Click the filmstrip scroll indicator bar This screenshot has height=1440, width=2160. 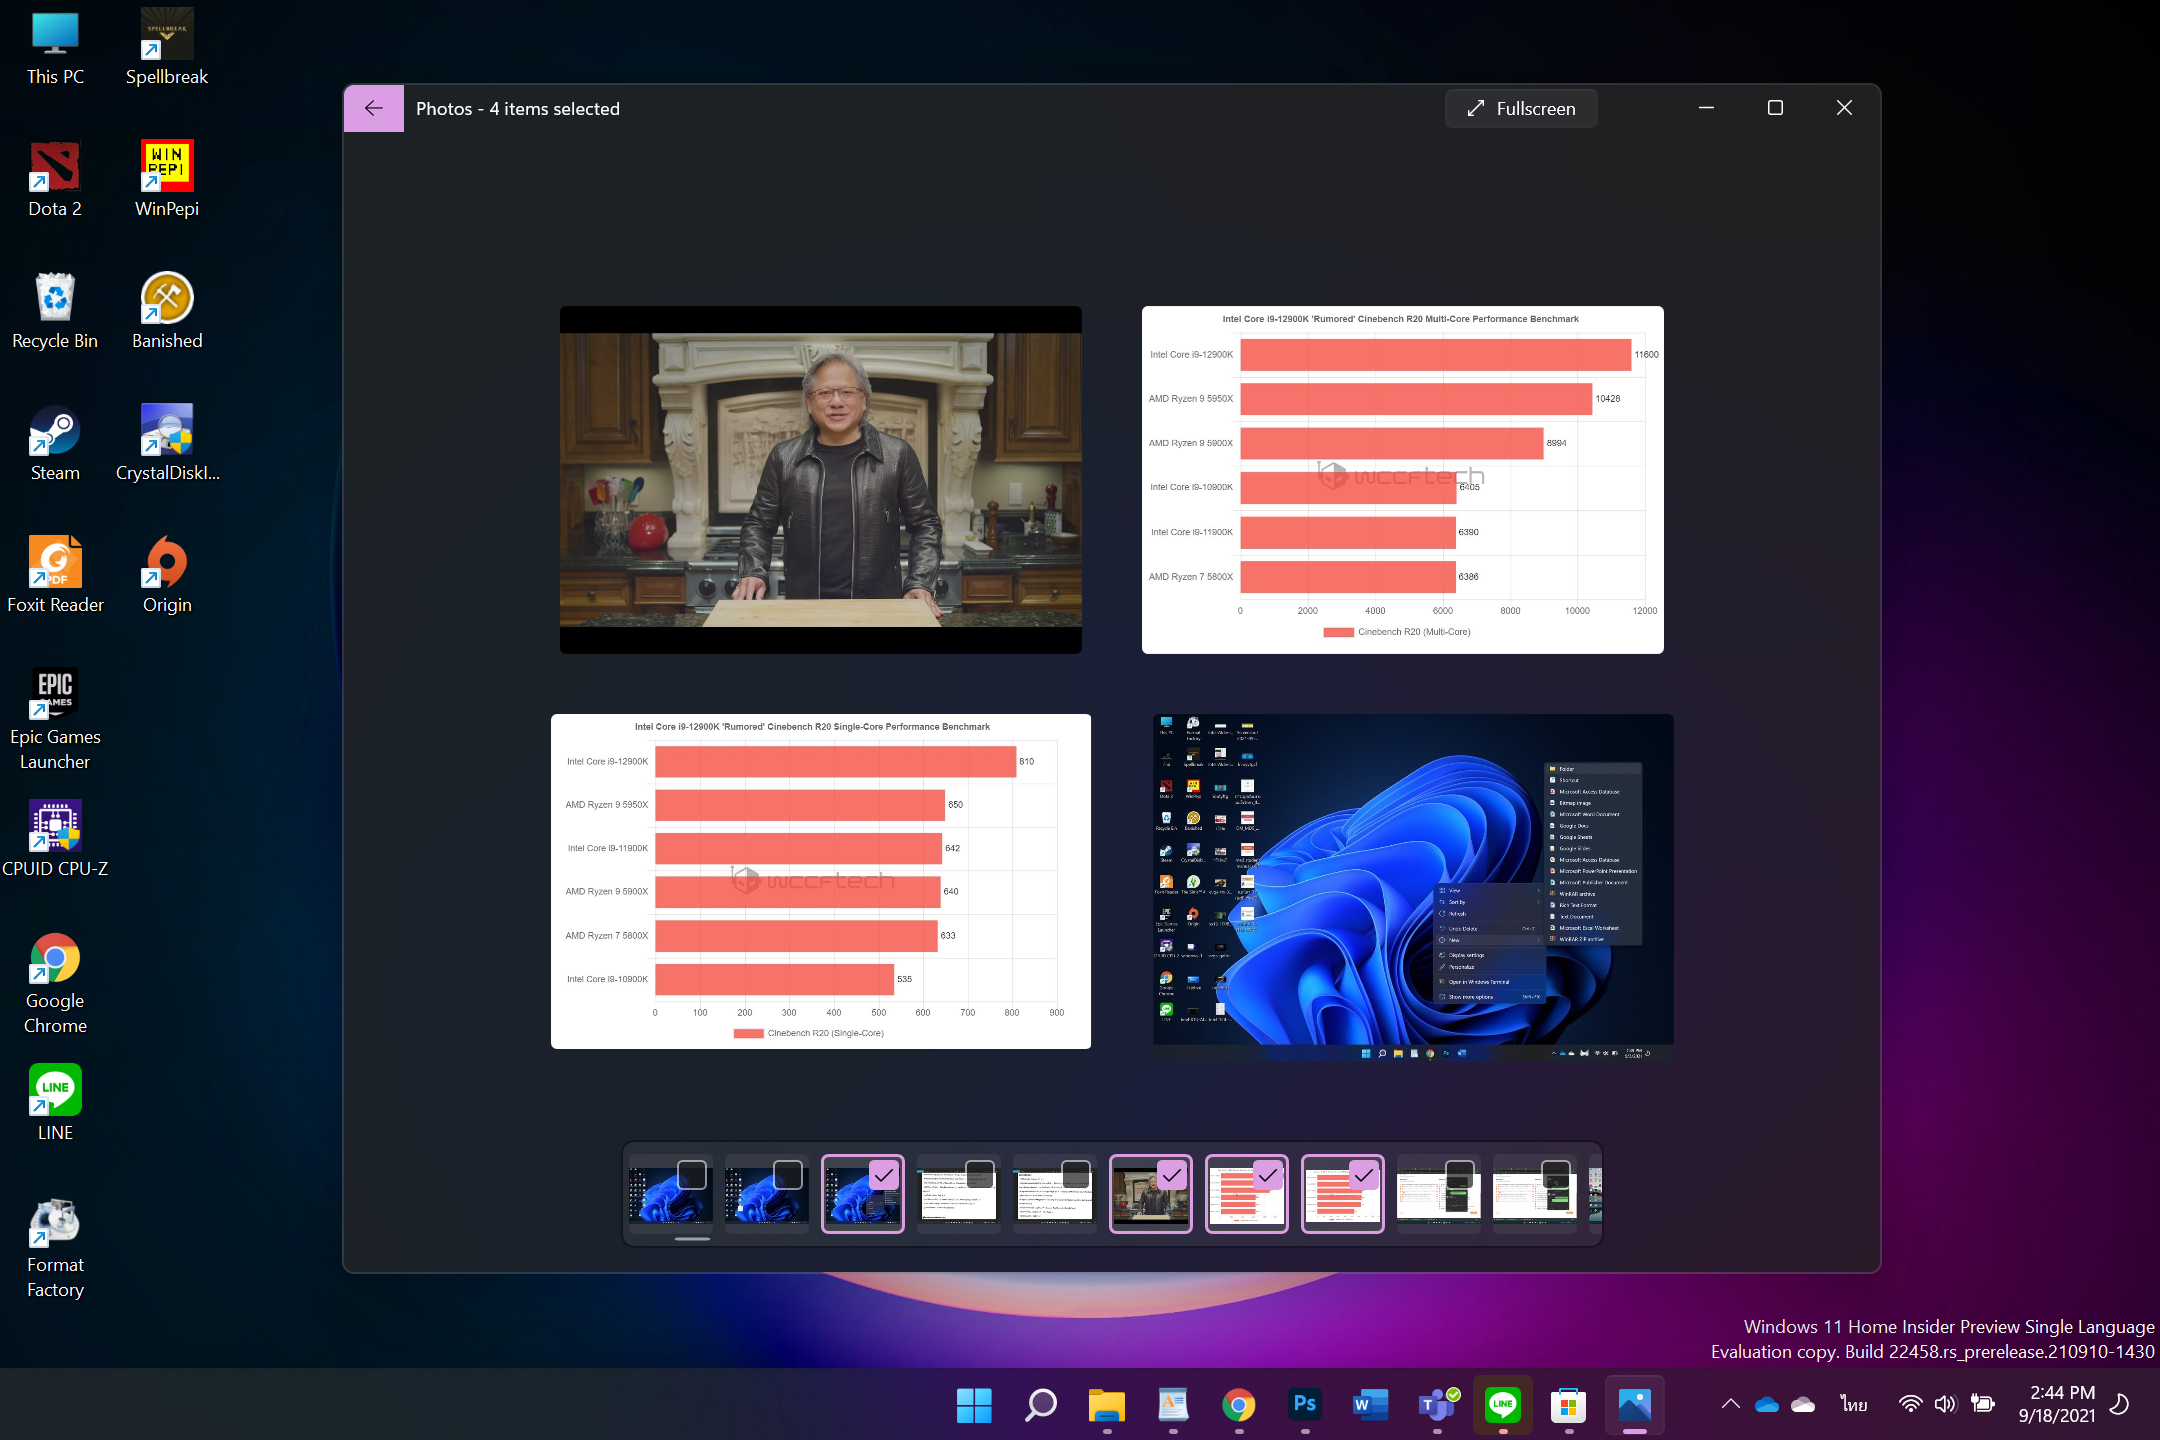click(x=692, y=1238)
